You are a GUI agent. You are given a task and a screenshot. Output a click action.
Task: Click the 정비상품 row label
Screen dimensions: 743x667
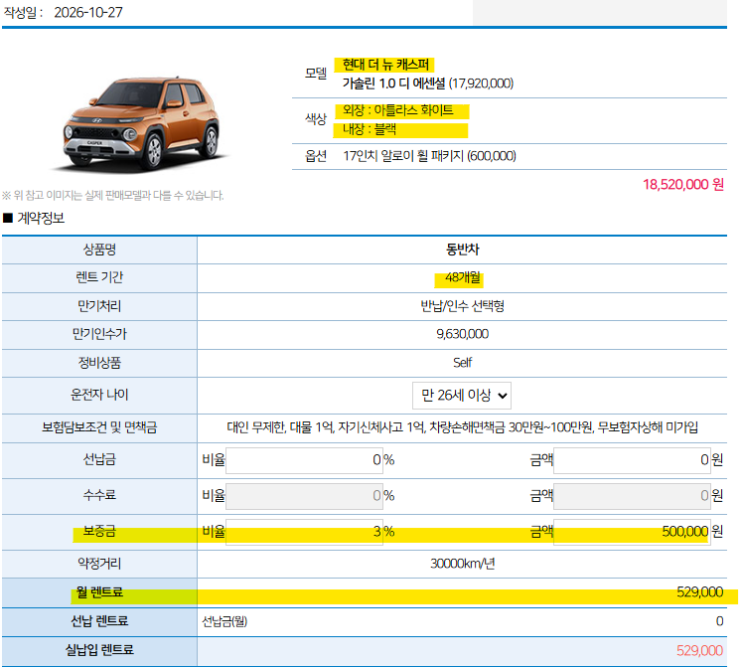click(100, 363)
